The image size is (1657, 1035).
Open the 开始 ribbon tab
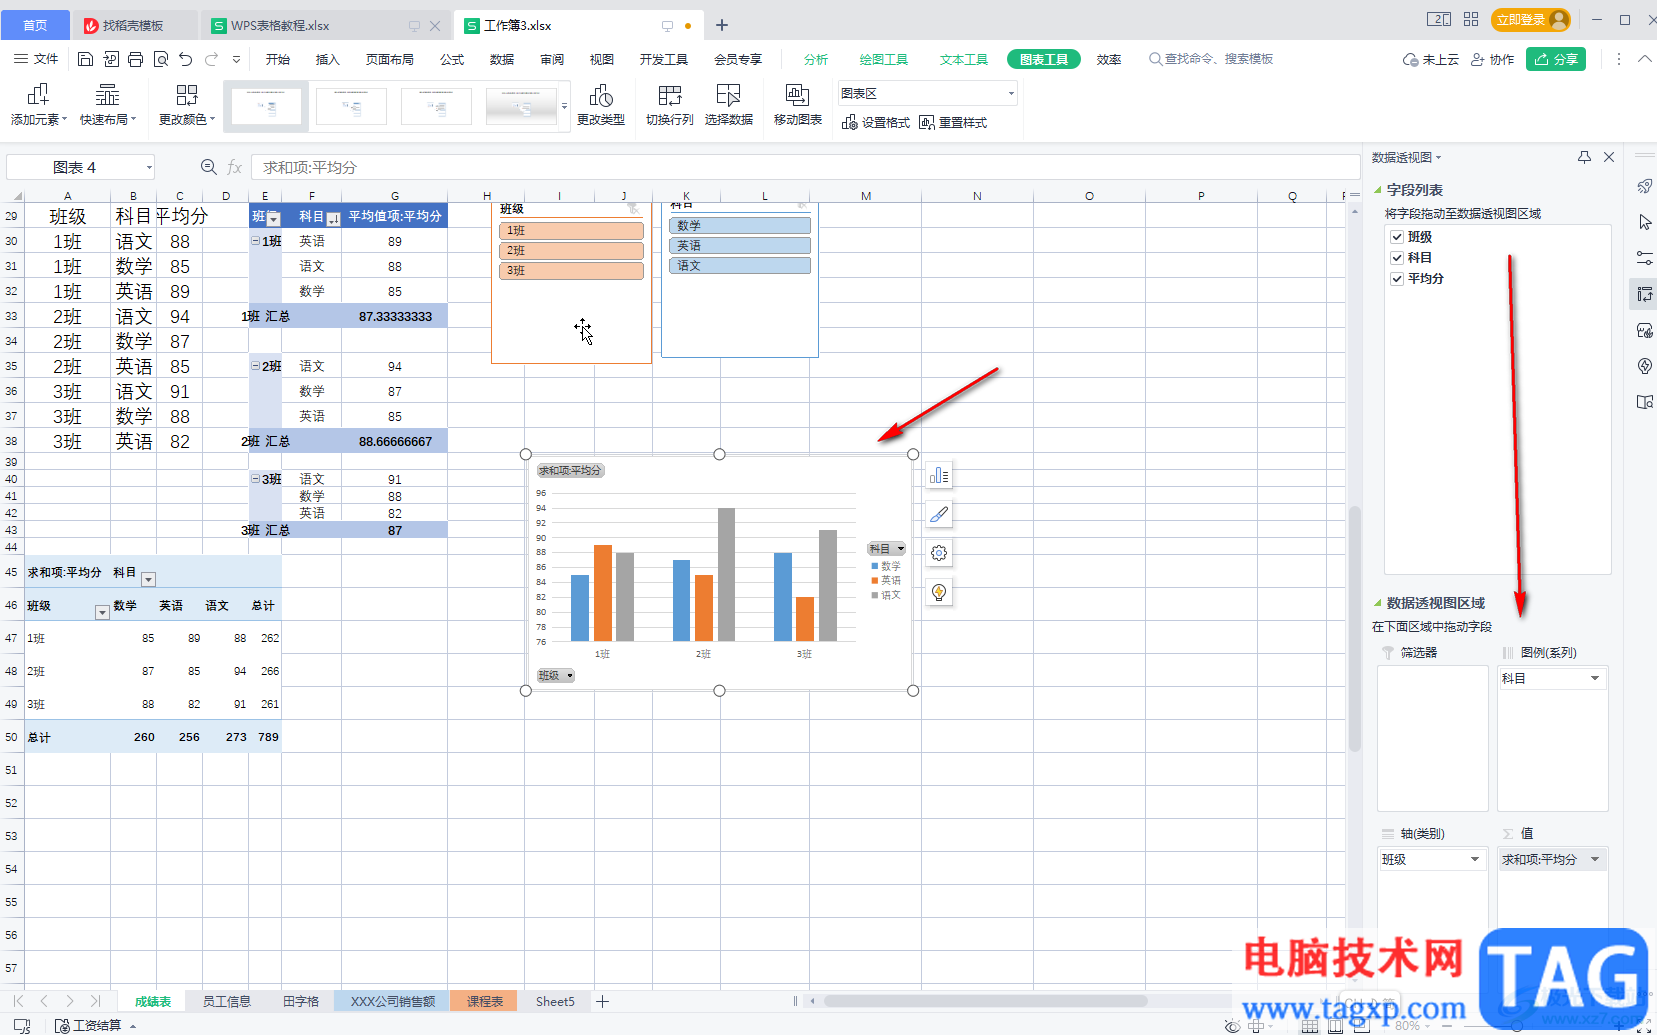[278, 59]
